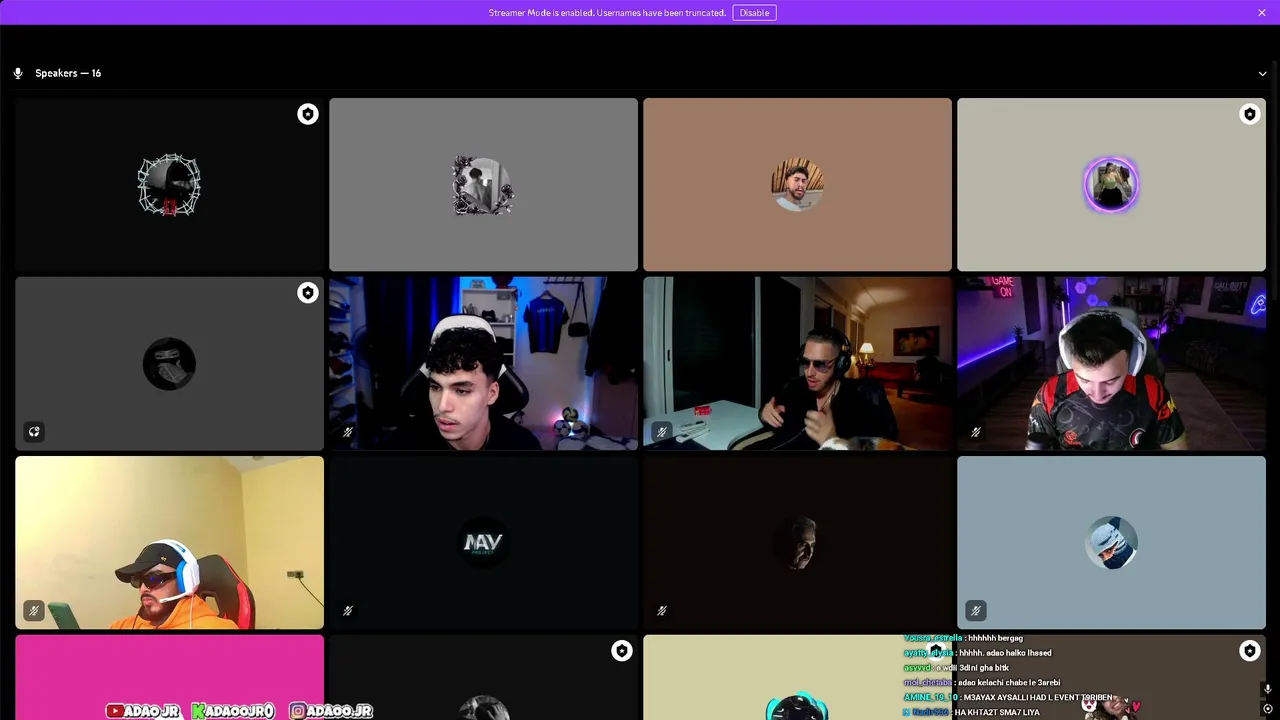Select the pink speaker tile
Viewport: 1280px width, 720px height.
click(x=169, y=677)
